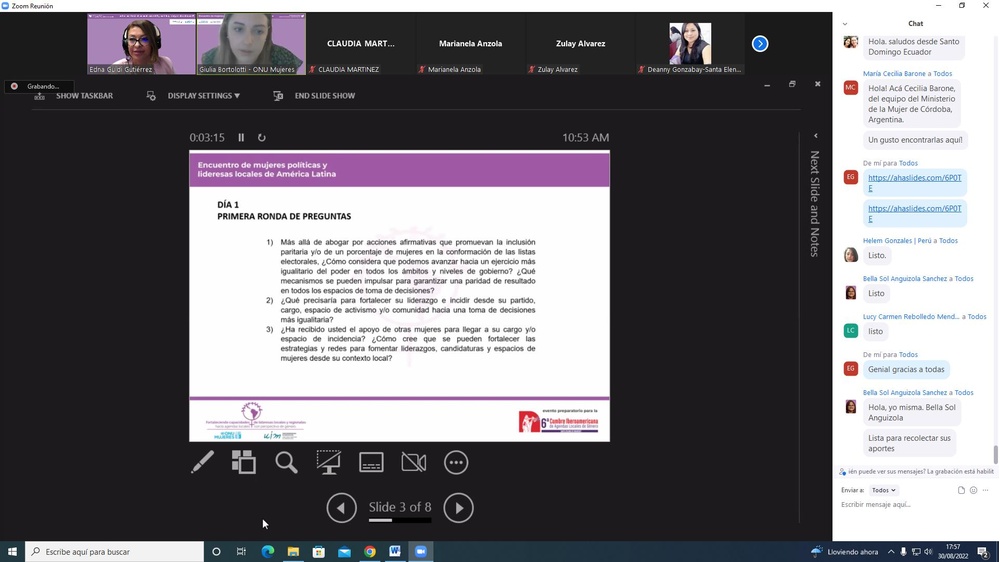Advance to the next slide
Screen dimensions: 1000x562
pos(459,508)
